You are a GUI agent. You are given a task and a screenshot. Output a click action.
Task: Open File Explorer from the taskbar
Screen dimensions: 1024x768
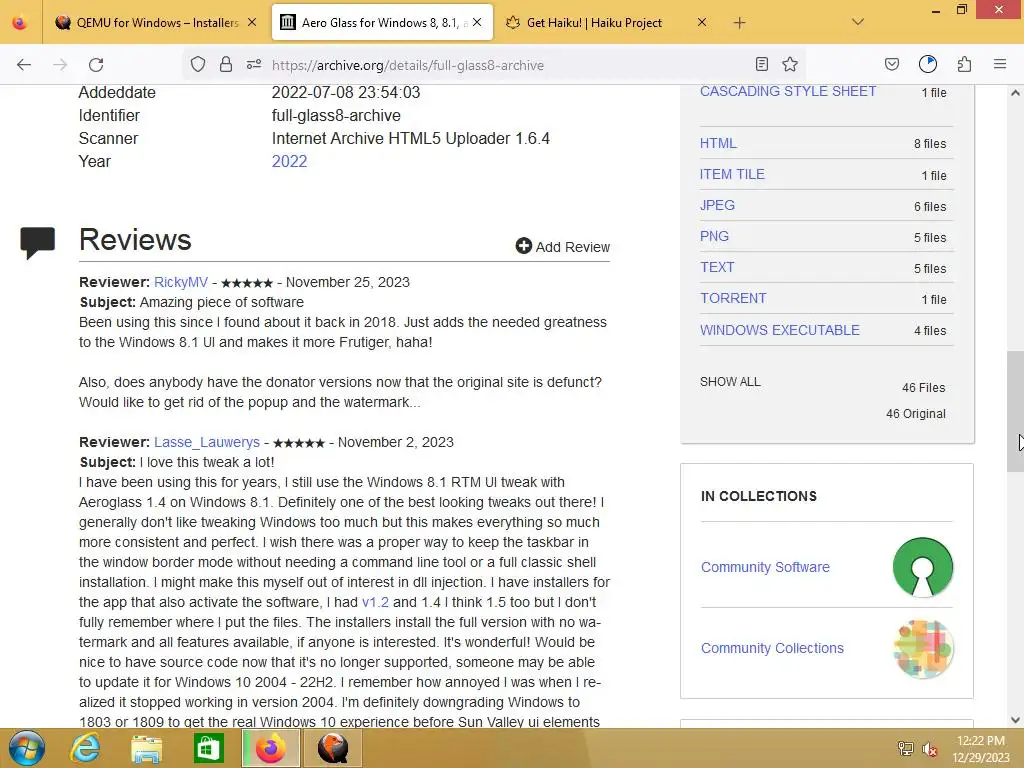[147, 748]
